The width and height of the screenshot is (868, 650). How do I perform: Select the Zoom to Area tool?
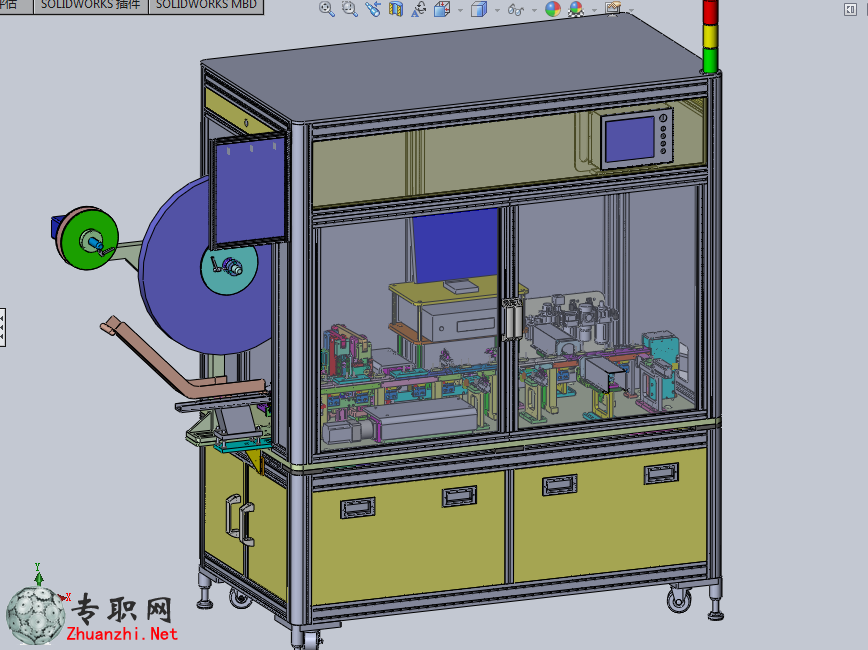click(x=349, y=9)
